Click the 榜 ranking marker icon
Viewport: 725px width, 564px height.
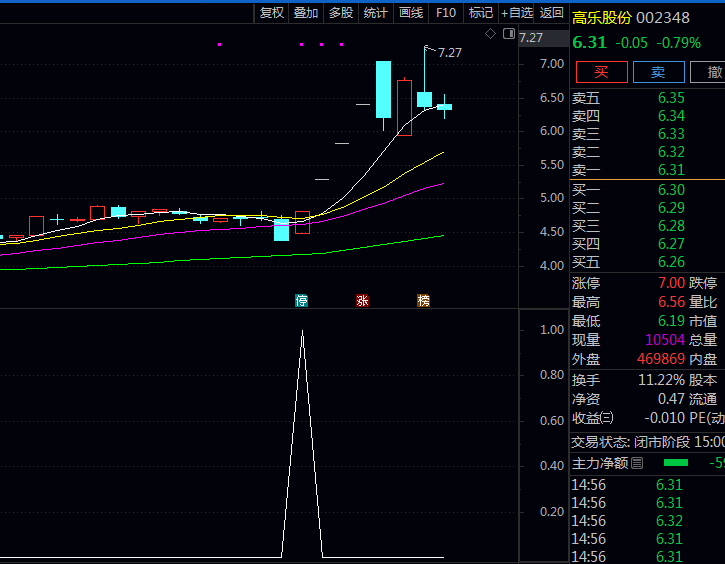pyautogui.click(x=424, y=301)
